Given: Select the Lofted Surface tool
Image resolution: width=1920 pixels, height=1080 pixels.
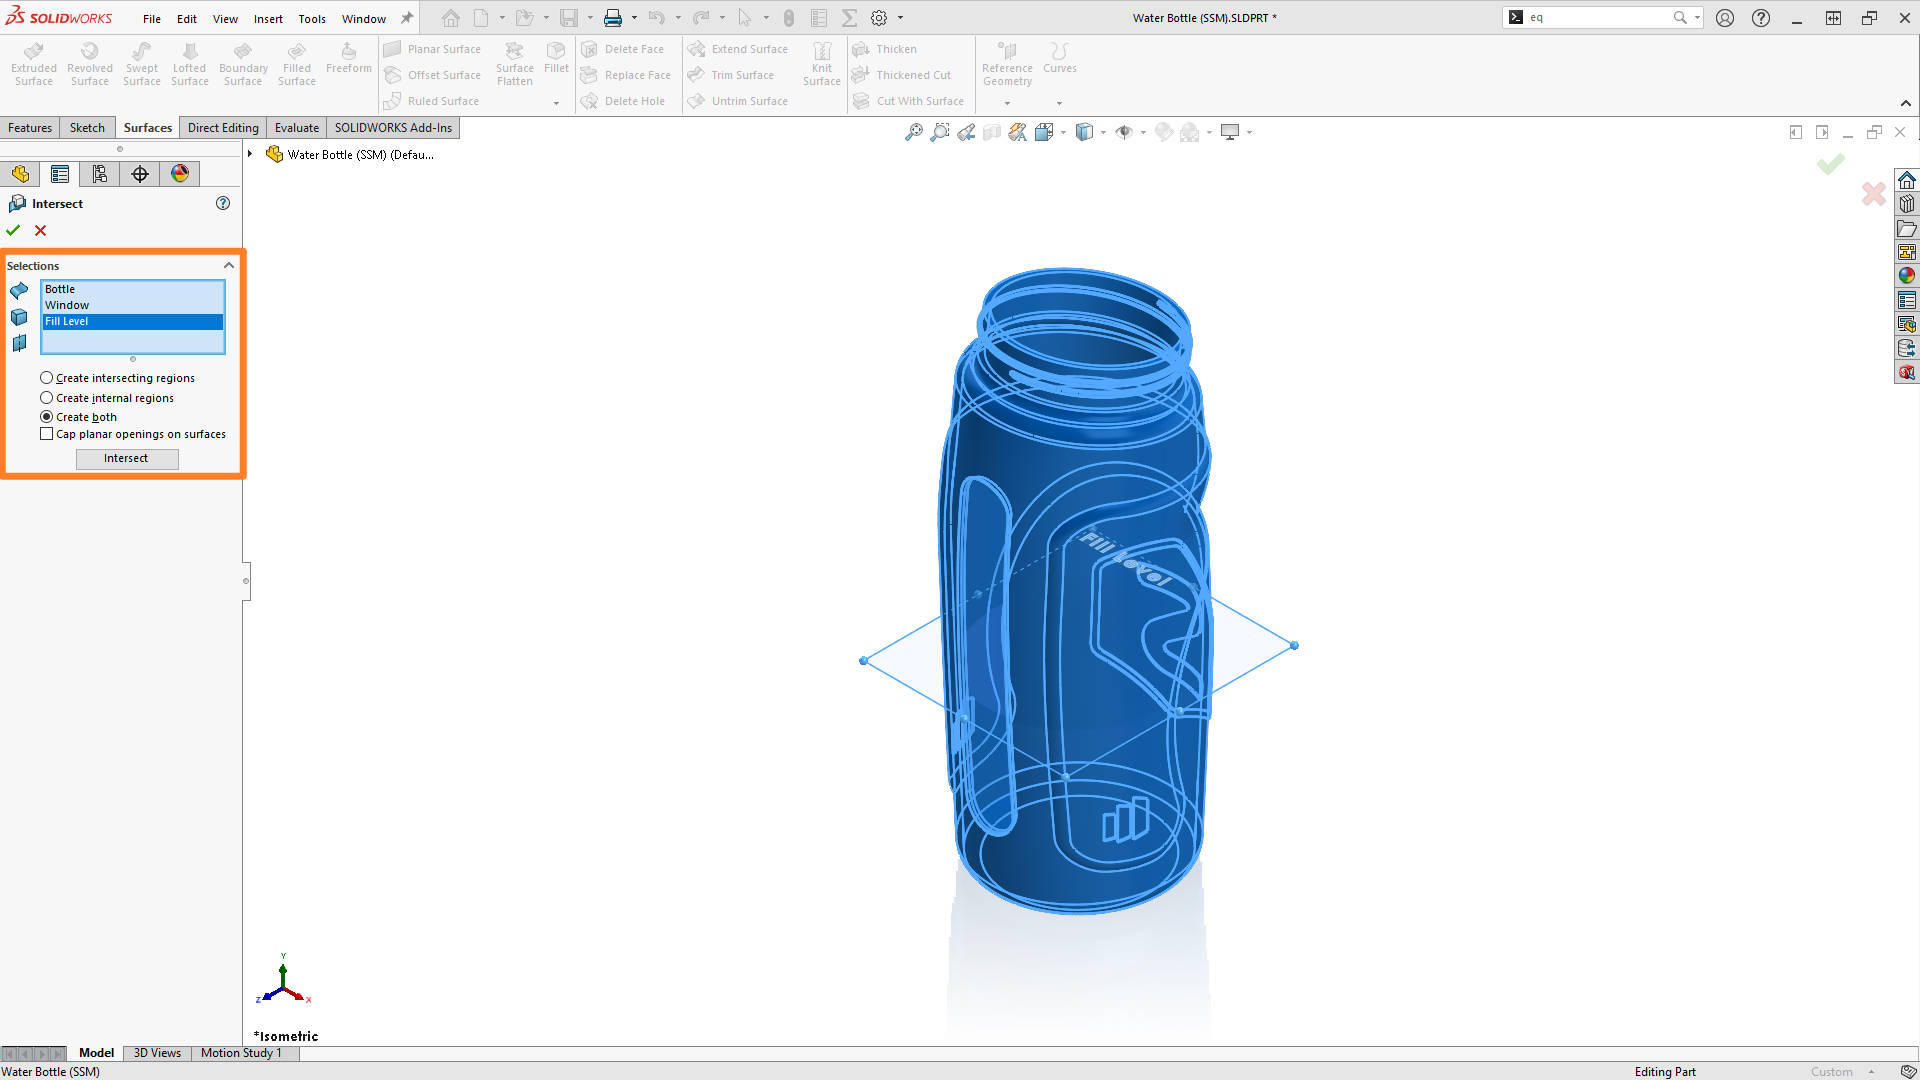Looking at the screenshot, I should (189, 62).
